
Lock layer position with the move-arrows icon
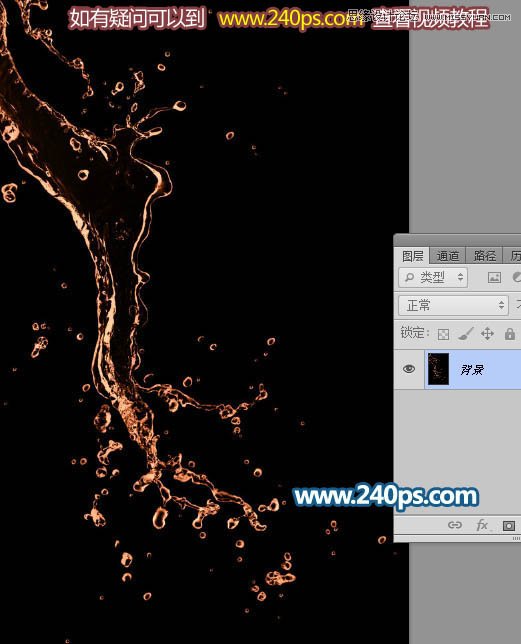pyautogui.click(x=487, y=334)
